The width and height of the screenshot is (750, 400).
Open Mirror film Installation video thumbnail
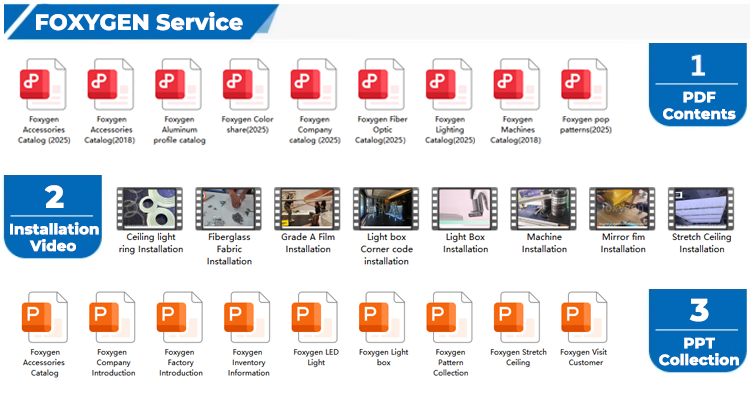point(622,208)
